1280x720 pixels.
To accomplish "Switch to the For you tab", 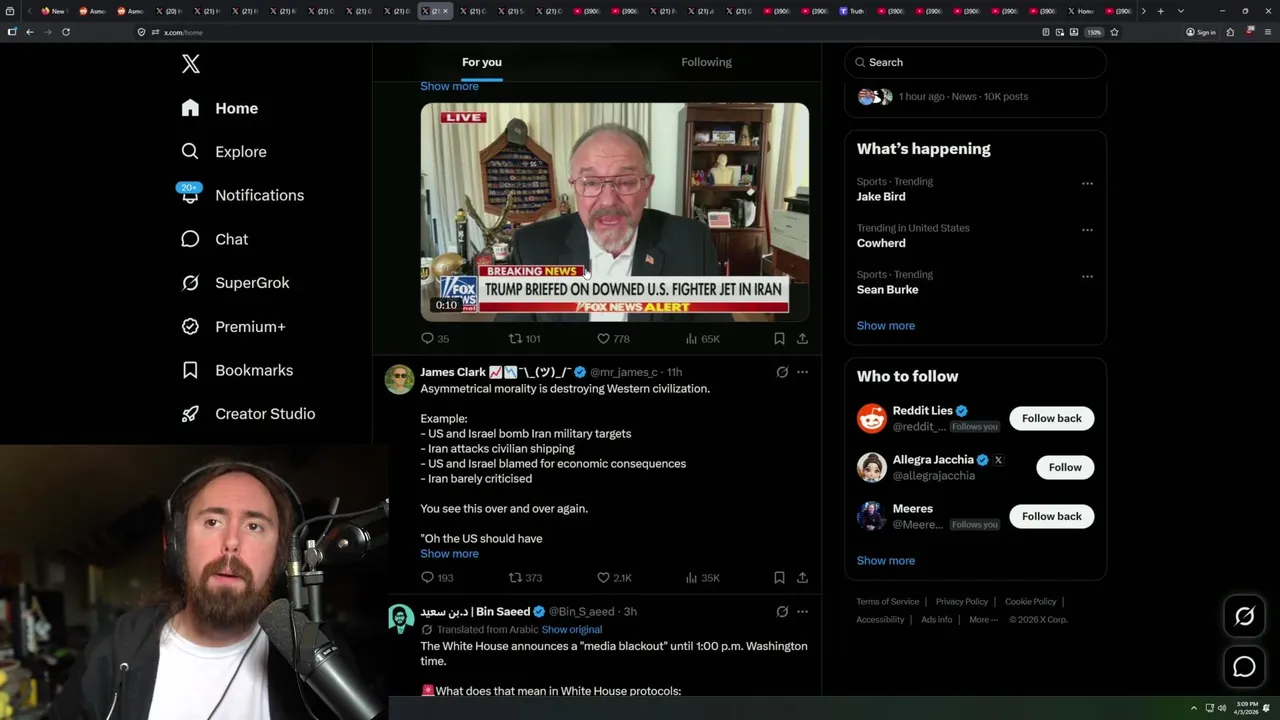I will [482, 62].
